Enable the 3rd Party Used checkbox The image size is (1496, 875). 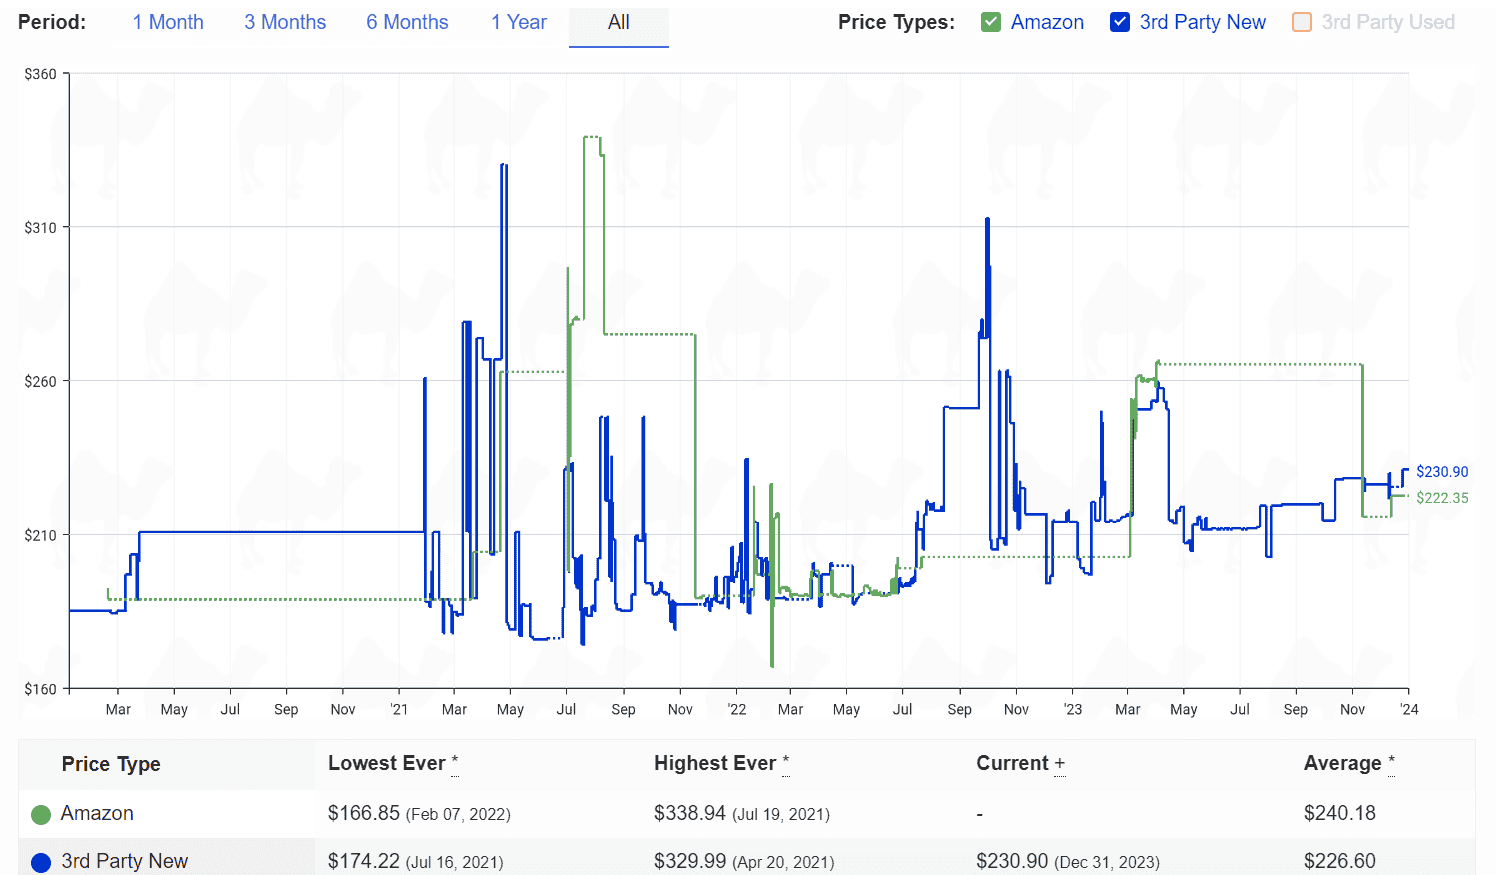pos(1302,22)
